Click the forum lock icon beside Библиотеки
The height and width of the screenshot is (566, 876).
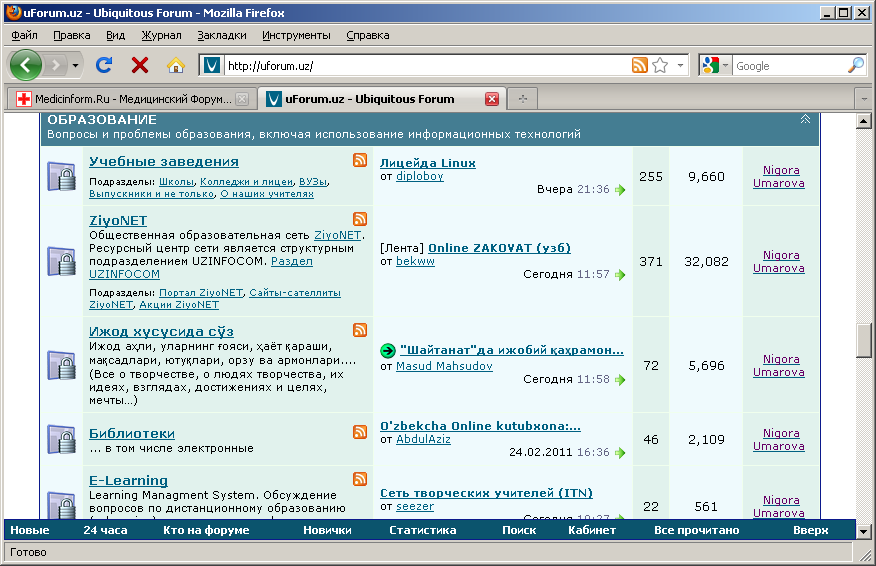pos(61,439)
